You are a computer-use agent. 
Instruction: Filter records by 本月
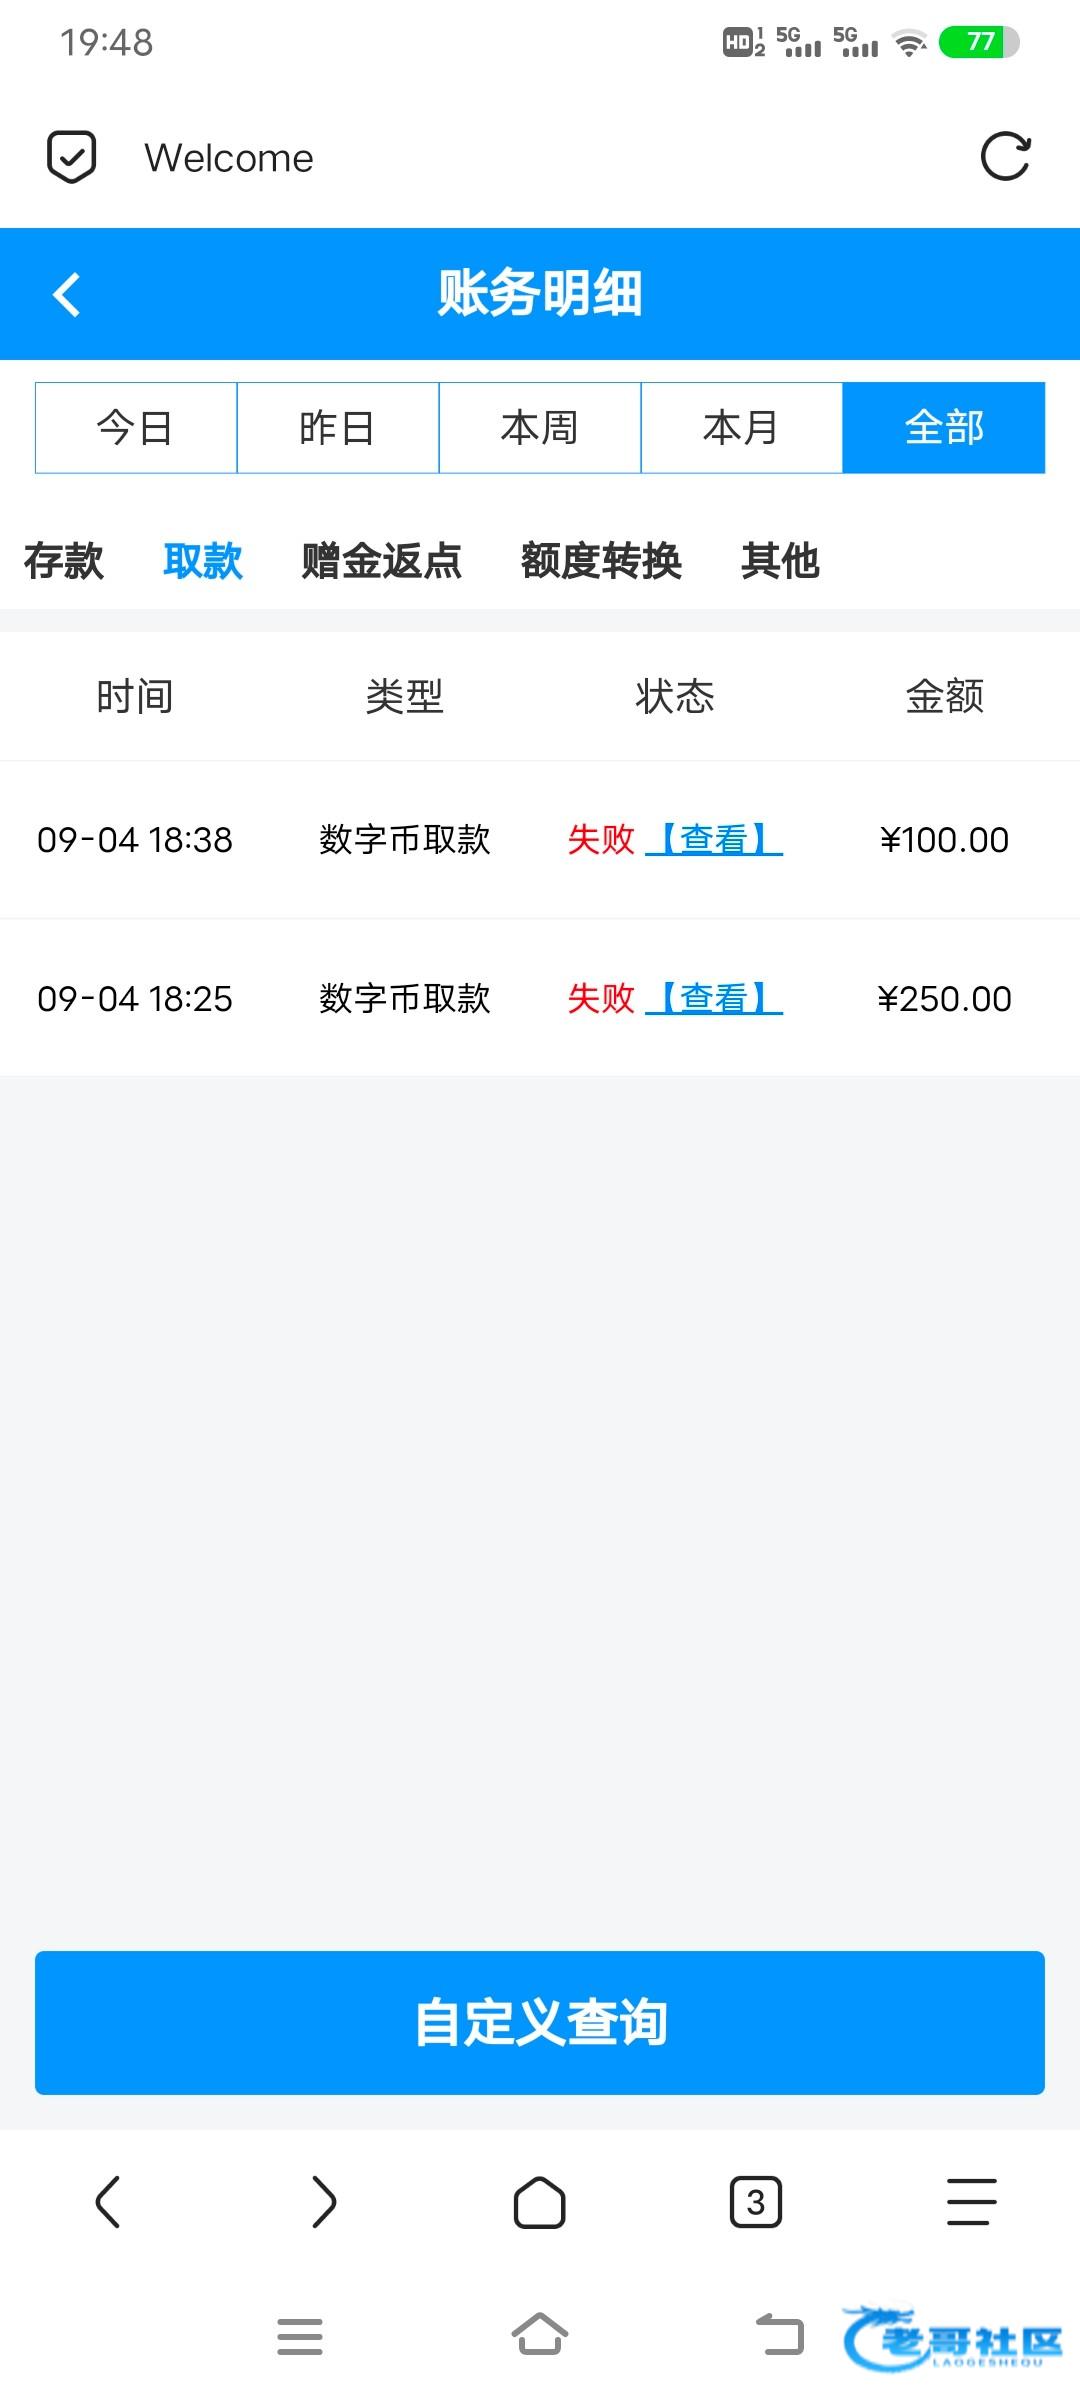742,428
